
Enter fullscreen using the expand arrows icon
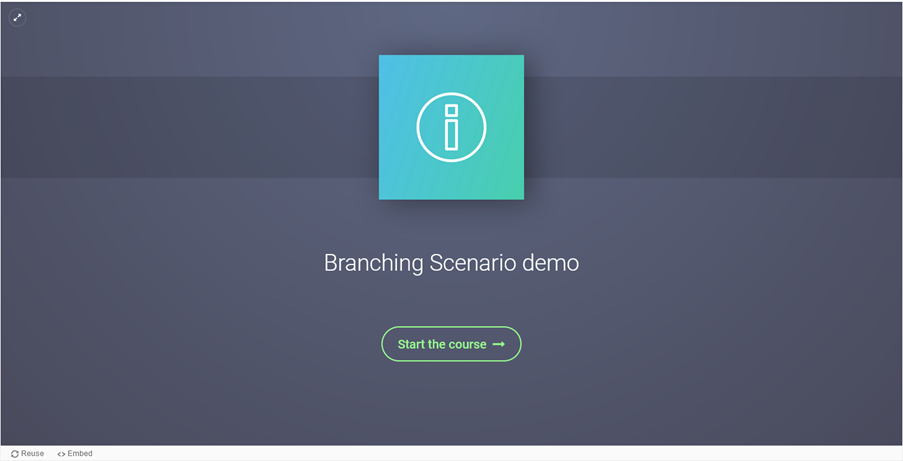pyautogui.click(x=17, y=17)
